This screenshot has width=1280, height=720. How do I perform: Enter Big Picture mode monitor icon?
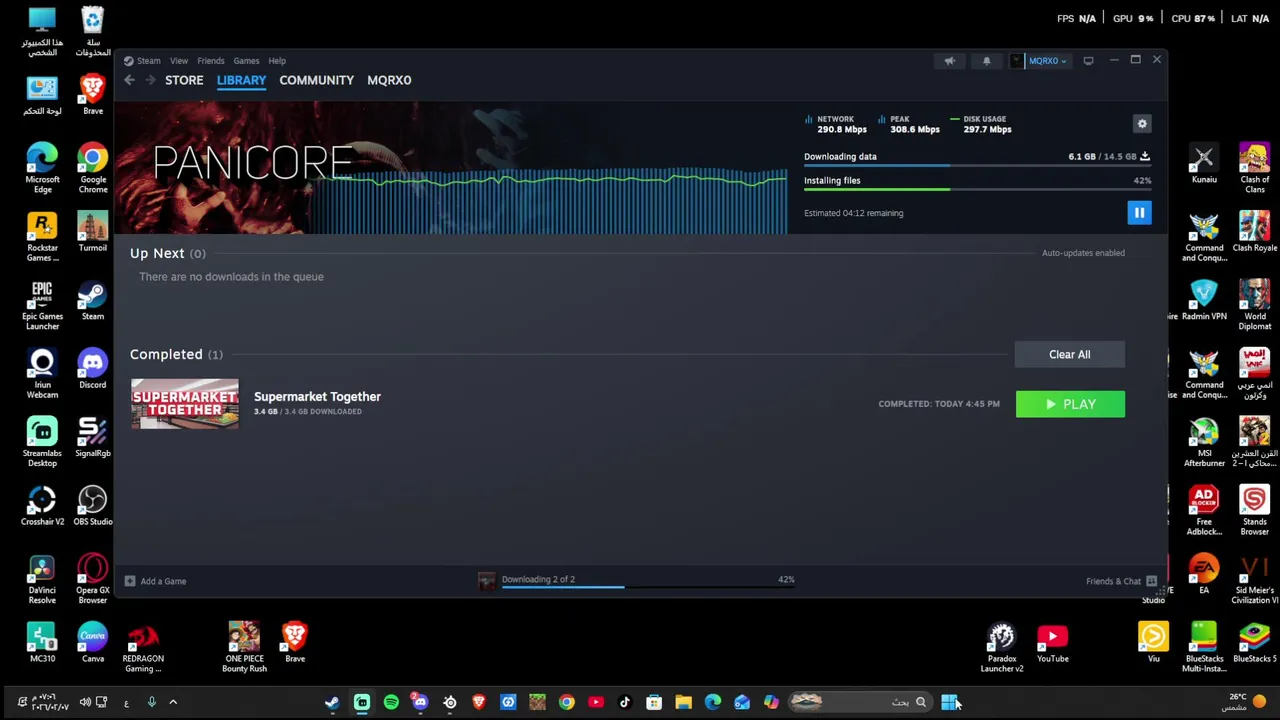(x=1088, y=61)
